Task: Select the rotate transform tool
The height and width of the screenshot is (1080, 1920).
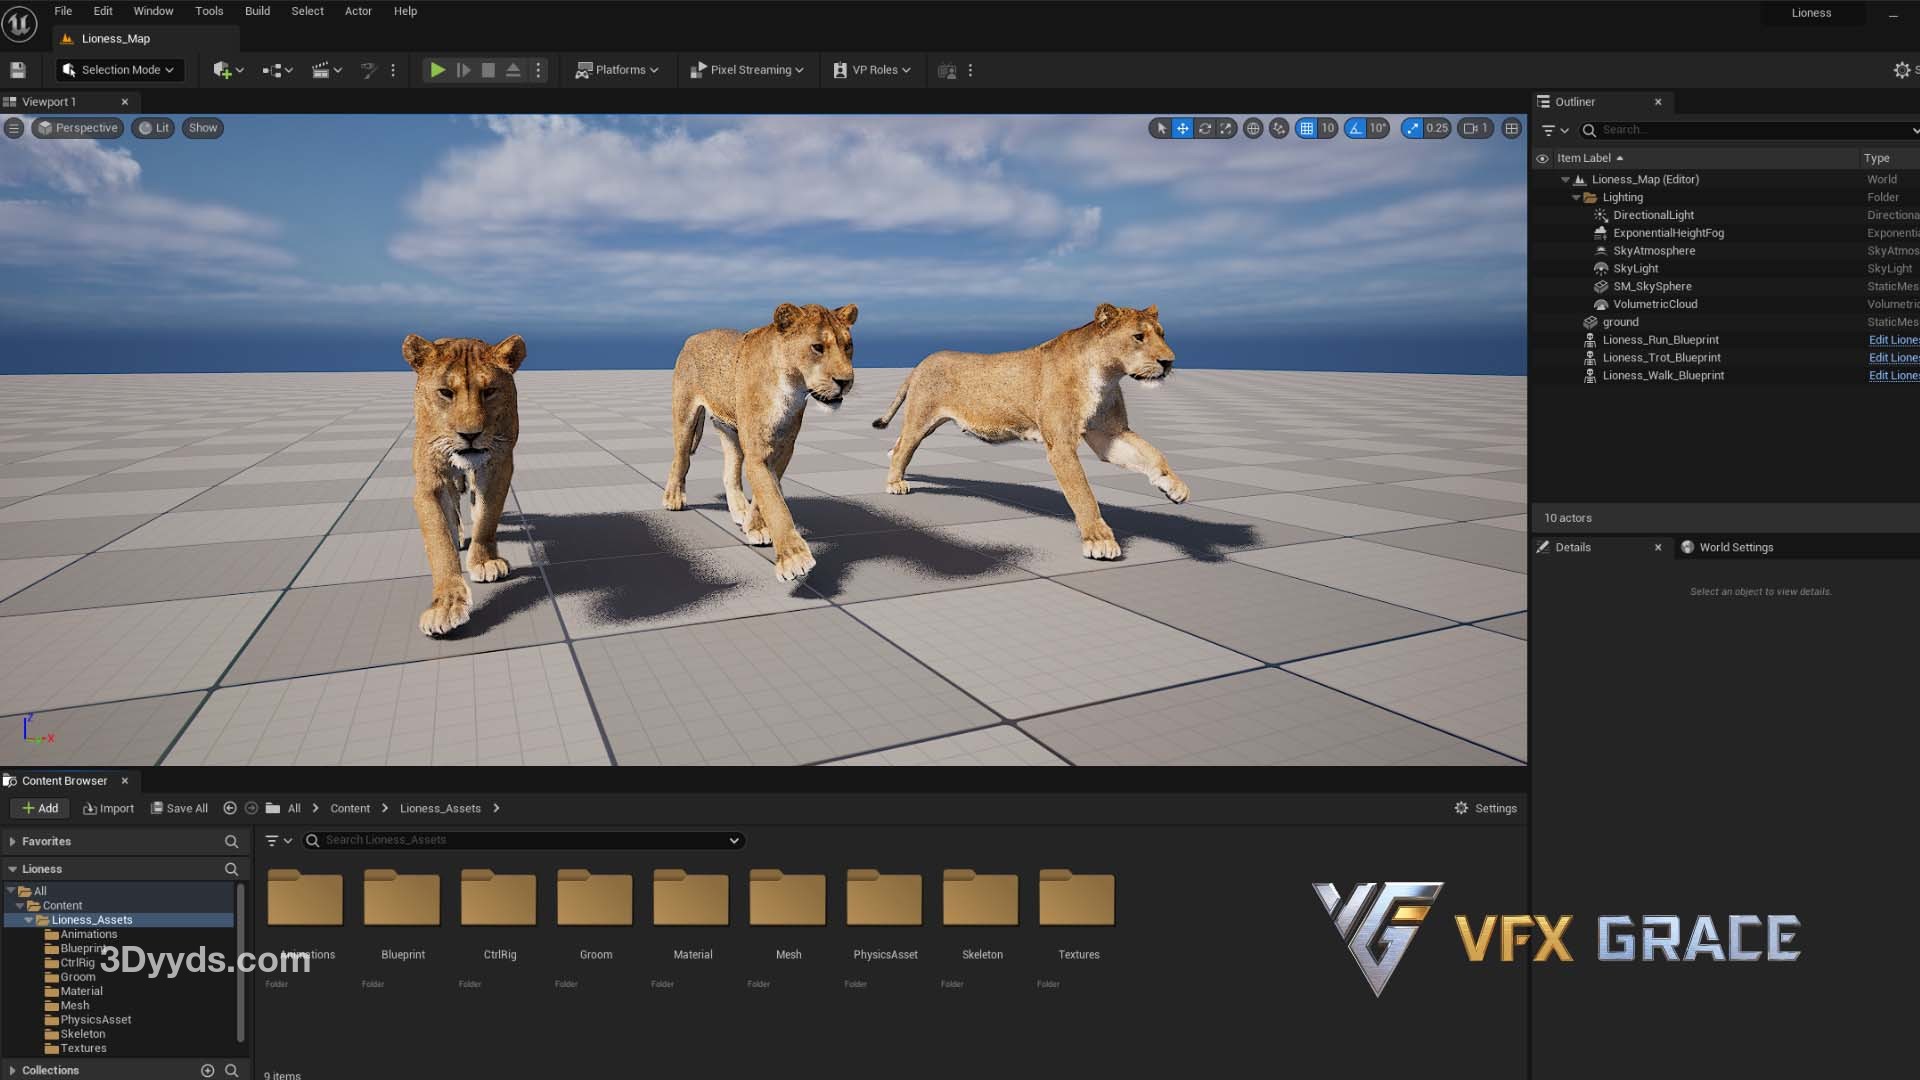Action: click(x=1204, y=128)
